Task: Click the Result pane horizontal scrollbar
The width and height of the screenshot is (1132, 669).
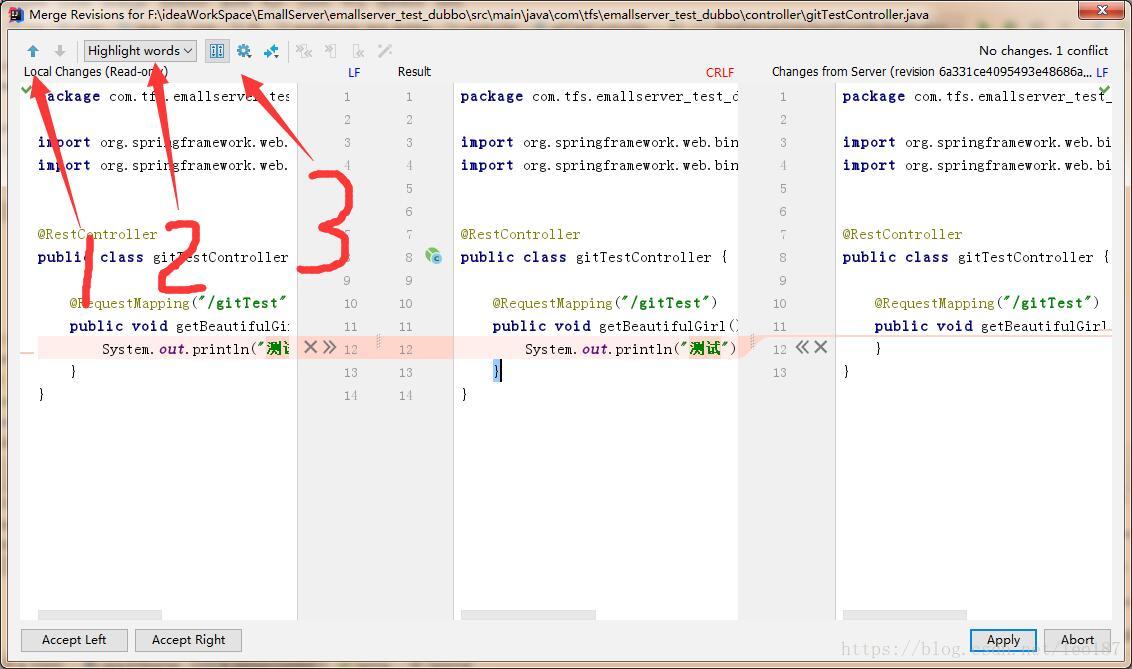Action: pos(528,615)
